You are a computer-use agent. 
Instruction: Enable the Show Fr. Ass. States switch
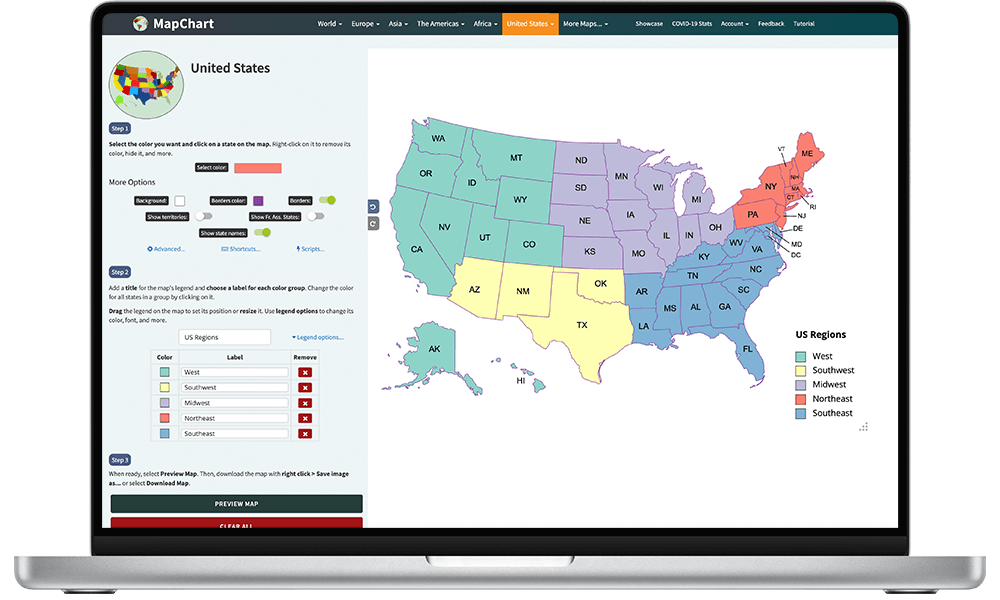point(316,216)
